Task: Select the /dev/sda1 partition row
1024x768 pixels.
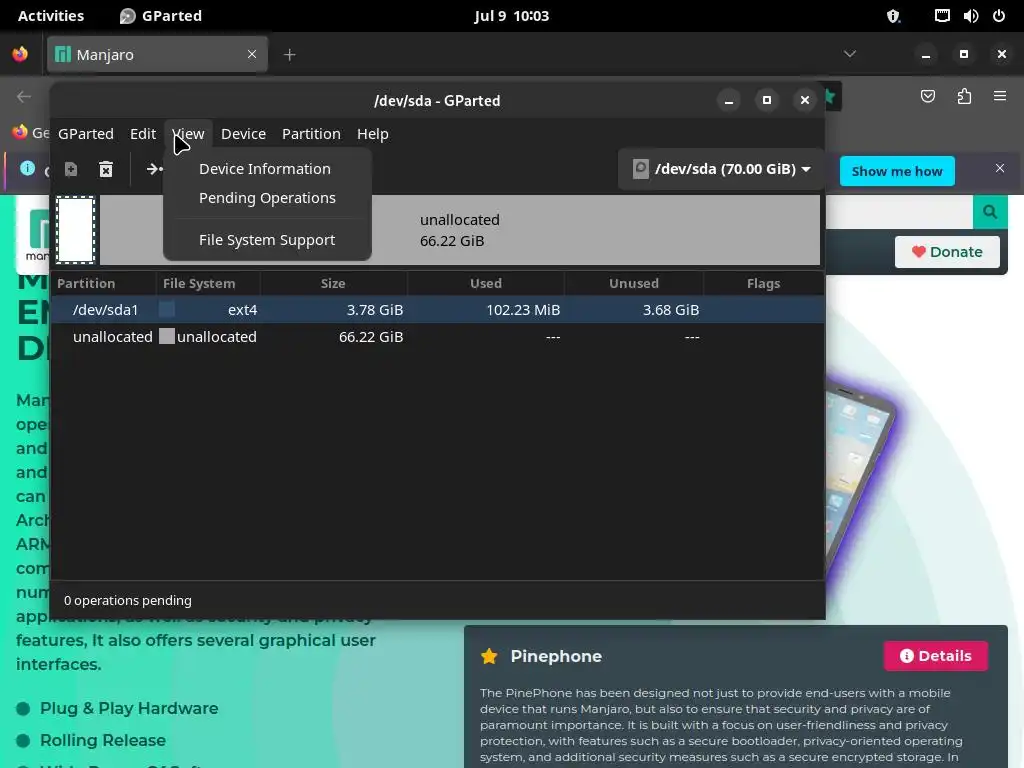Action: 438,310
